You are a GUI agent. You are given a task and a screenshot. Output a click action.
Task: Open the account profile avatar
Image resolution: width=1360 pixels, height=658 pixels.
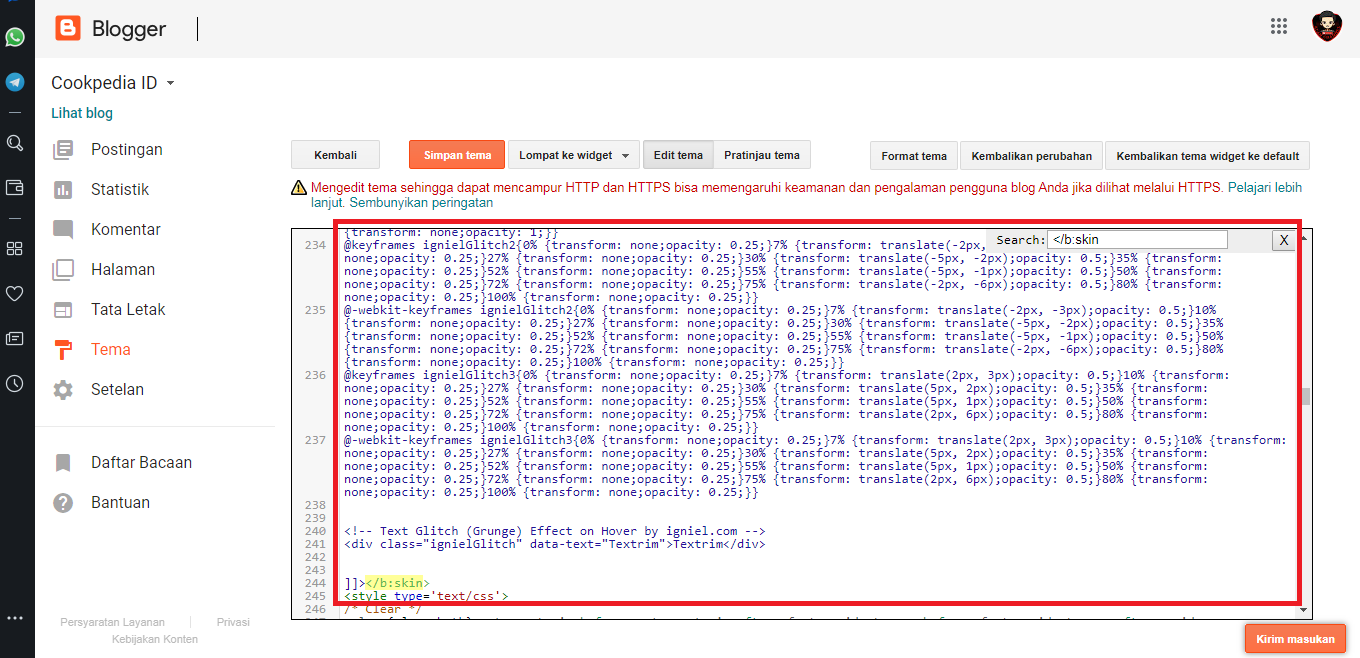pyautogui.click(x=1326, y=27)
